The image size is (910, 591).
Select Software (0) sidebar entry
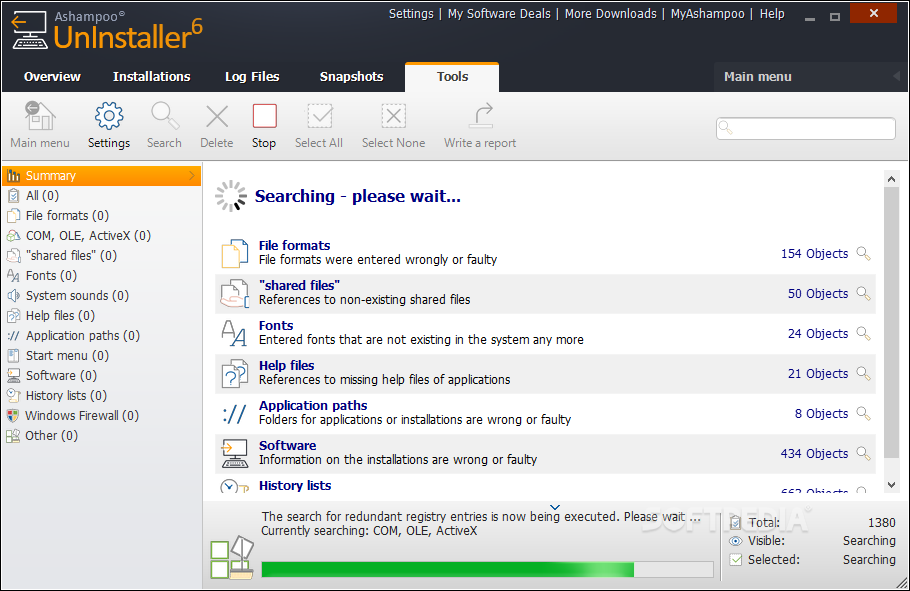coord(102,376)
